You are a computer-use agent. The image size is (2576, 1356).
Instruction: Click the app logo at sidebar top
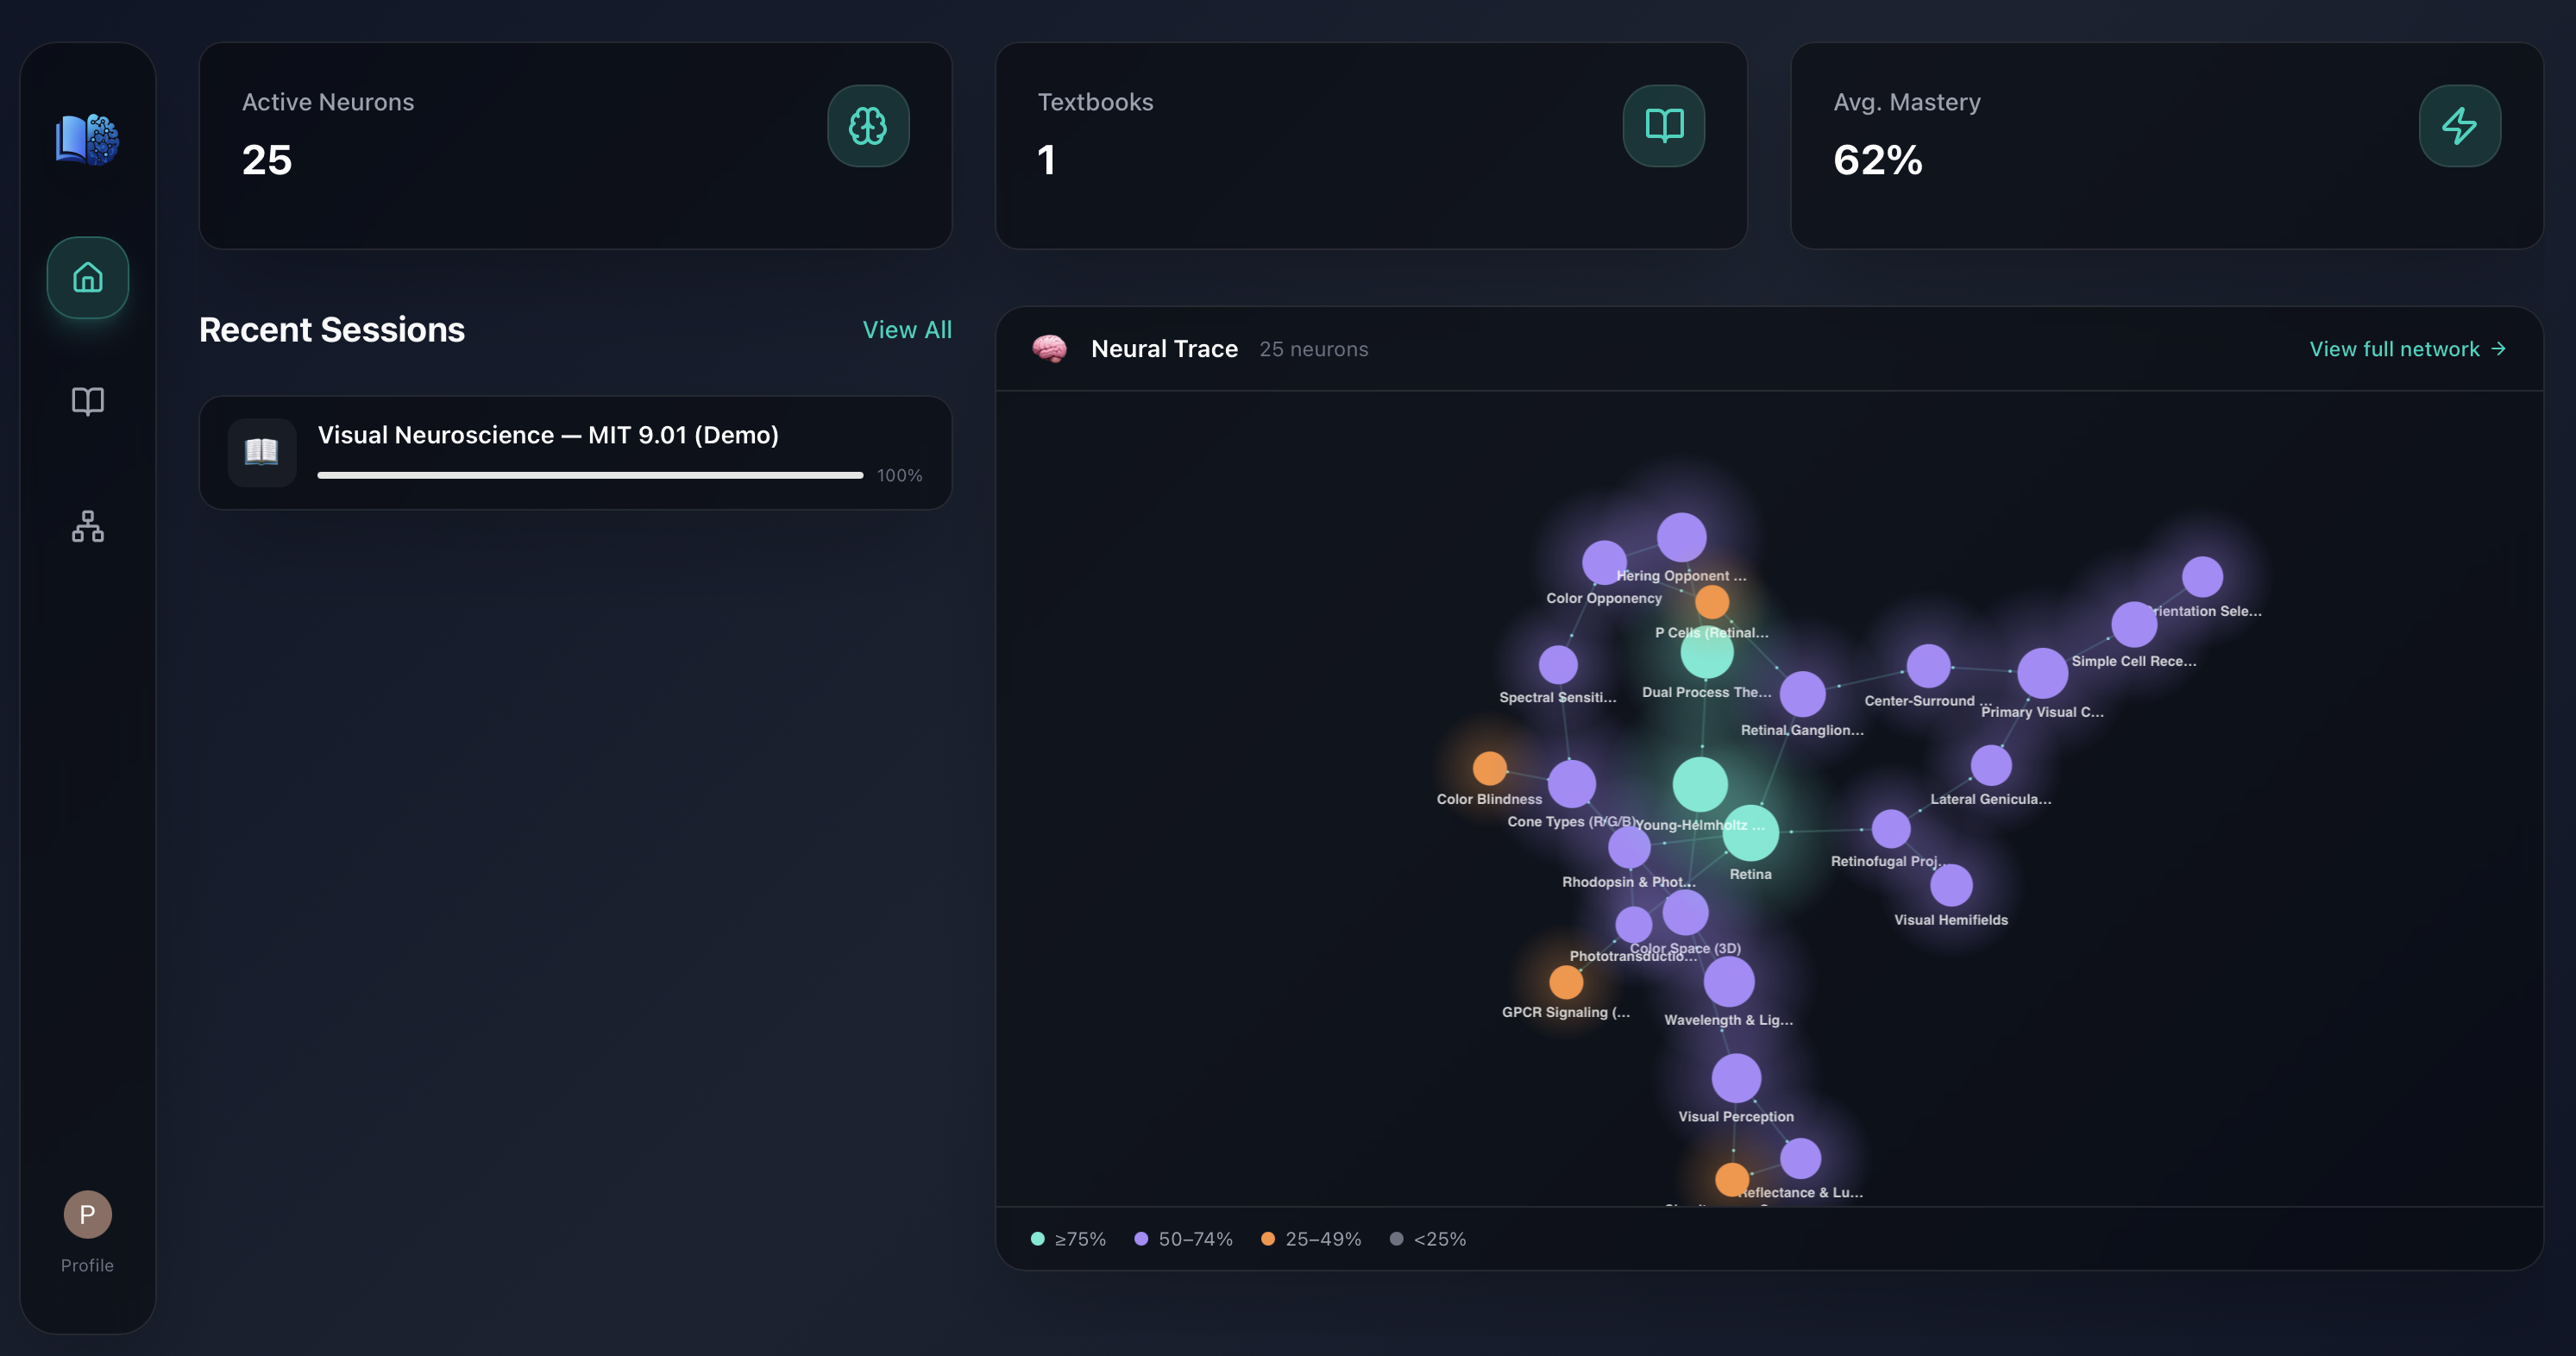(x=88, y=139)
